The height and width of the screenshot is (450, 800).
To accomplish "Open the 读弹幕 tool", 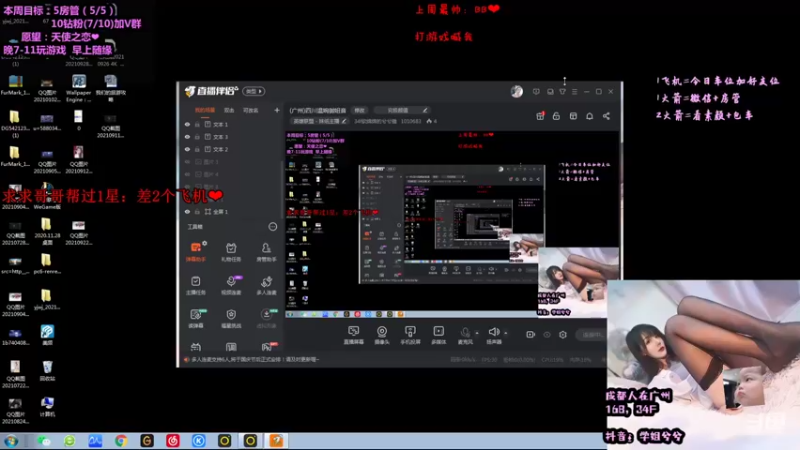I will tap(196, 318).
